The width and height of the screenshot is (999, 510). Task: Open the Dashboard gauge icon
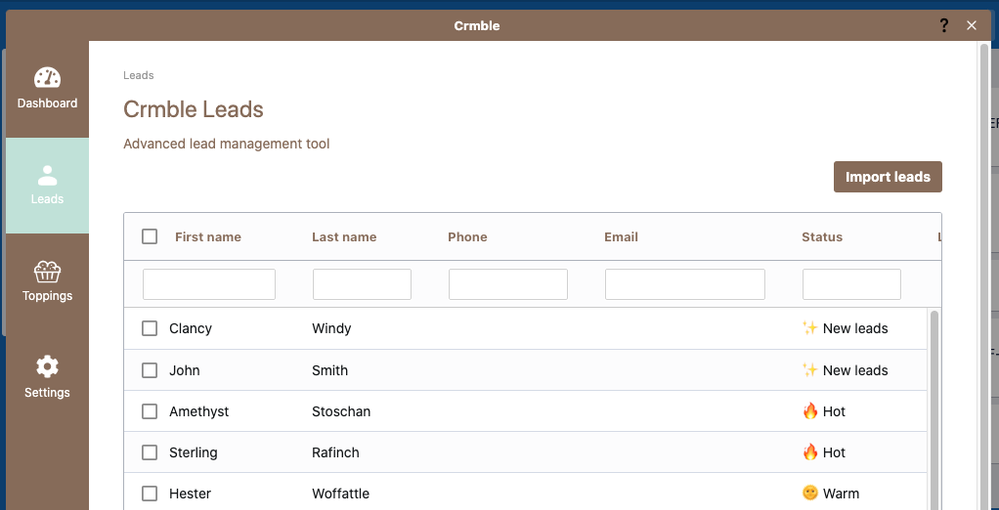point(47,78)
